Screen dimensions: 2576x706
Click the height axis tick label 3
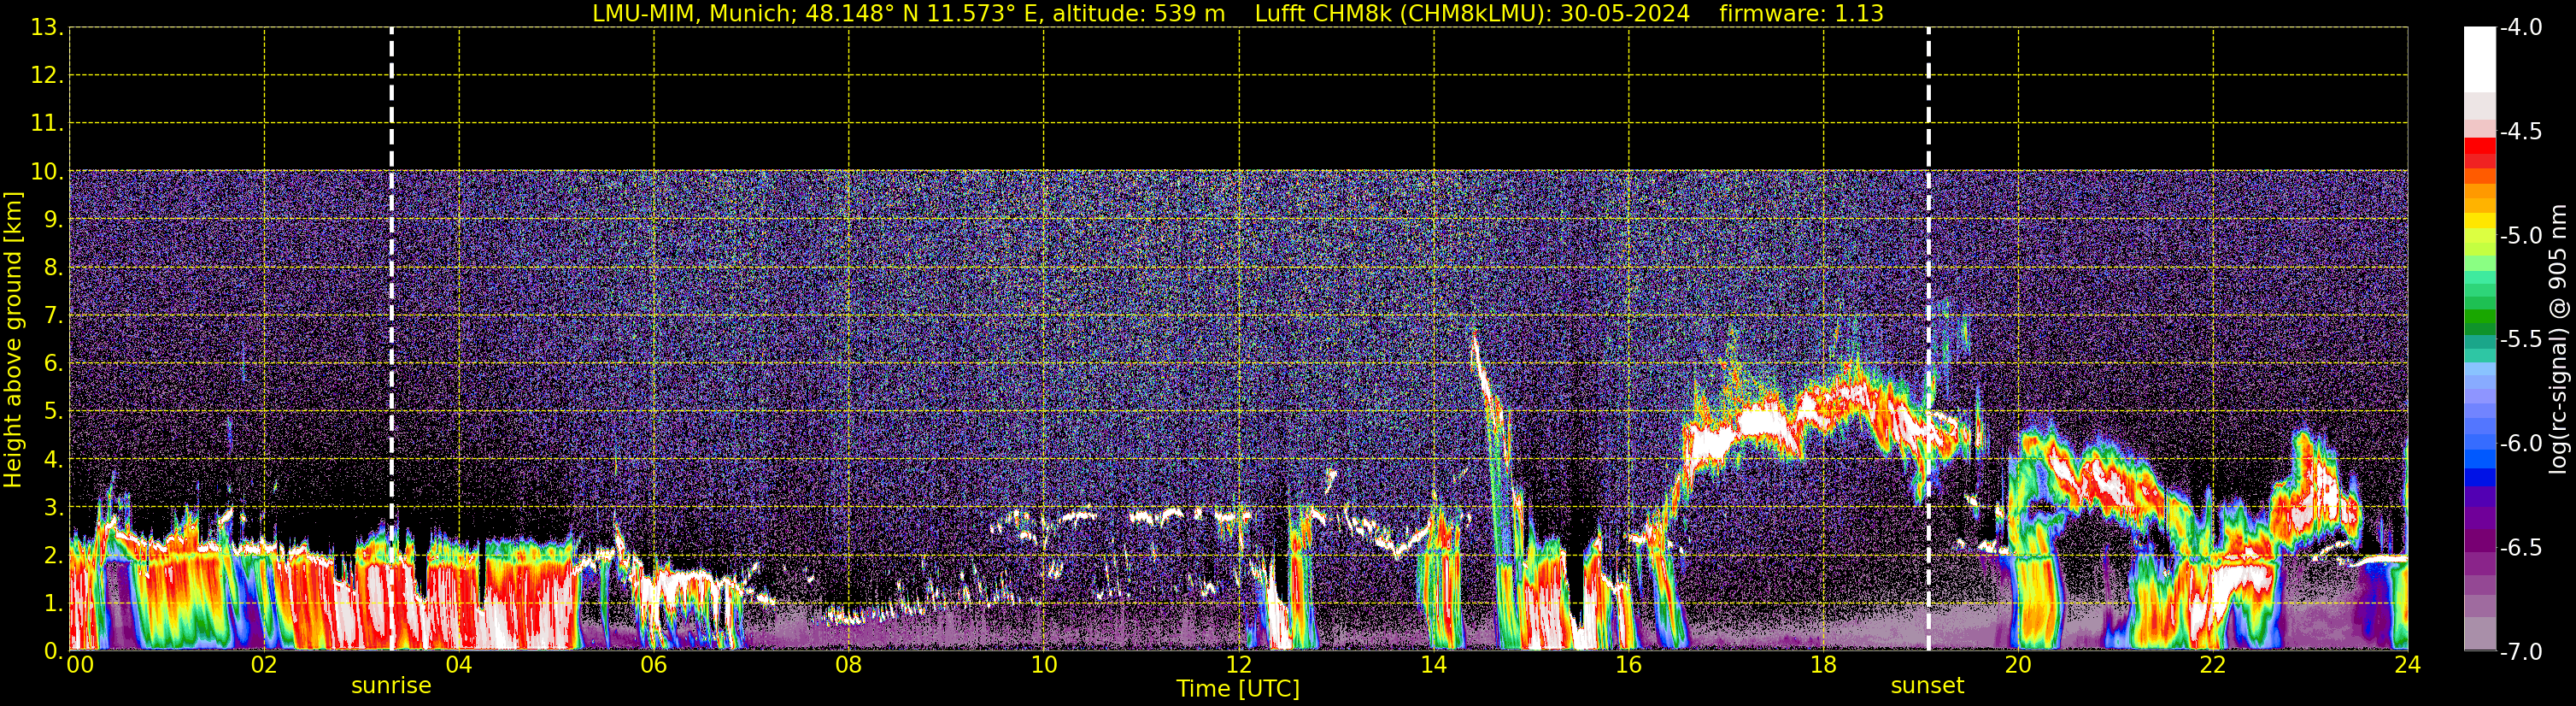[x=52, y=507]
